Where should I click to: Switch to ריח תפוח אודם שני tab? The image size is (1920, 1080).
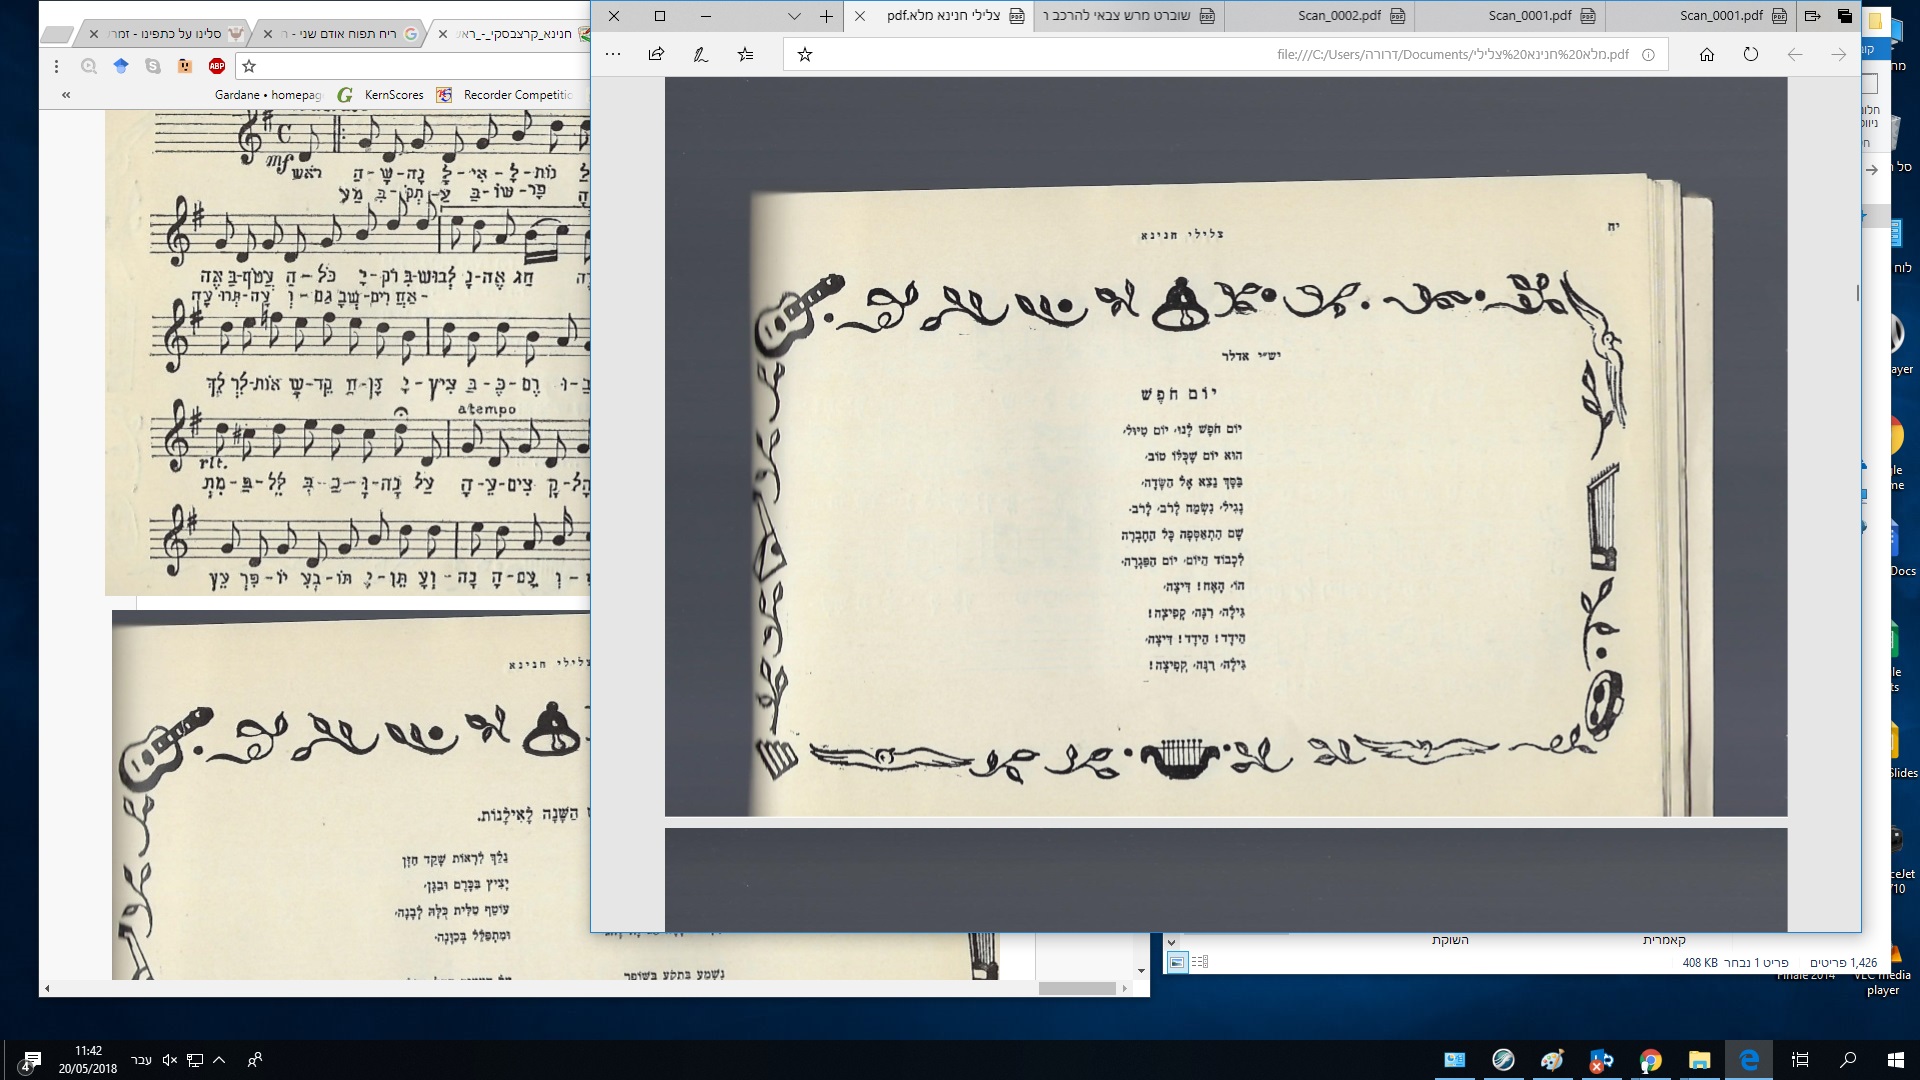point(340,34)
